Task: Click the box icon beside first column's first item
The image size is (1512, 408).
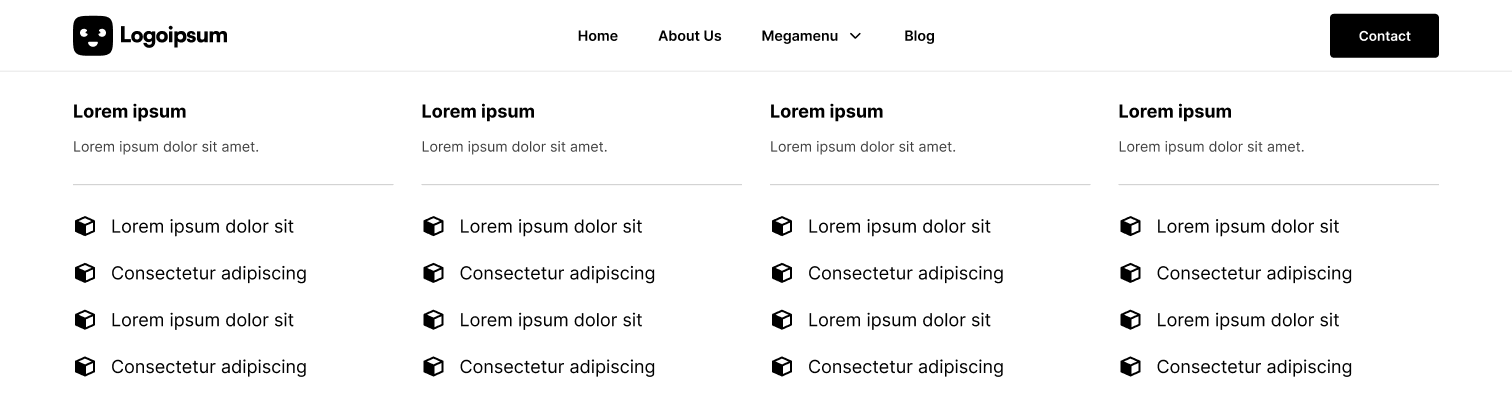Action: click(x=85, y=226)
